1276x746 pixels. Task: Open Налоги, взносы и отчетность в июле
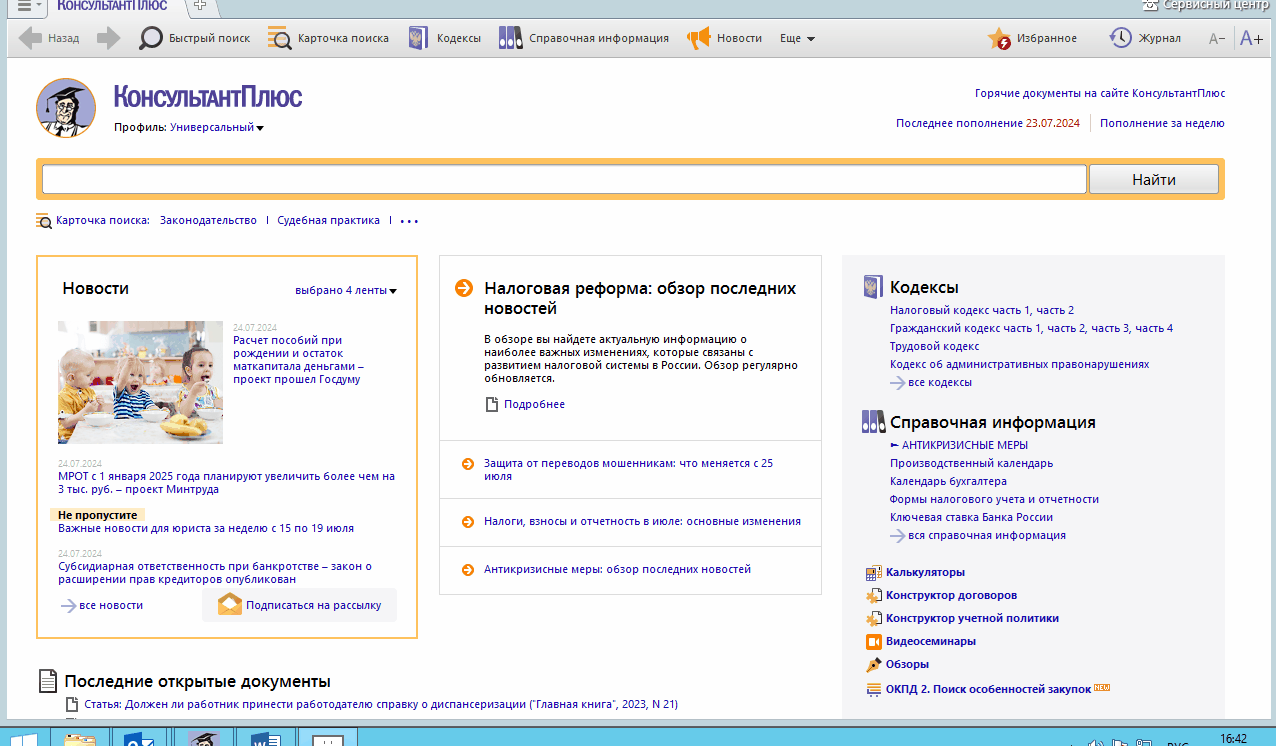pos(642,522)
